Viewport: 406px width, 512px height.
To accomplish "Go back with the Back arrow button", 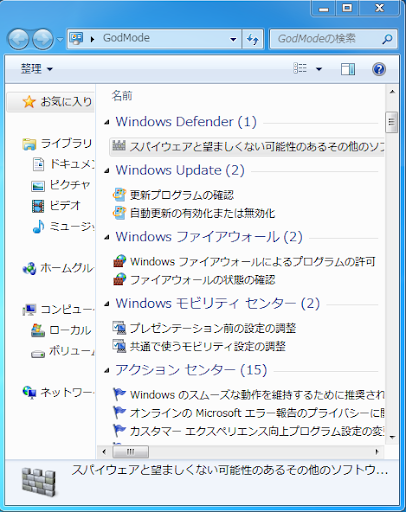I will pos(18,39).
